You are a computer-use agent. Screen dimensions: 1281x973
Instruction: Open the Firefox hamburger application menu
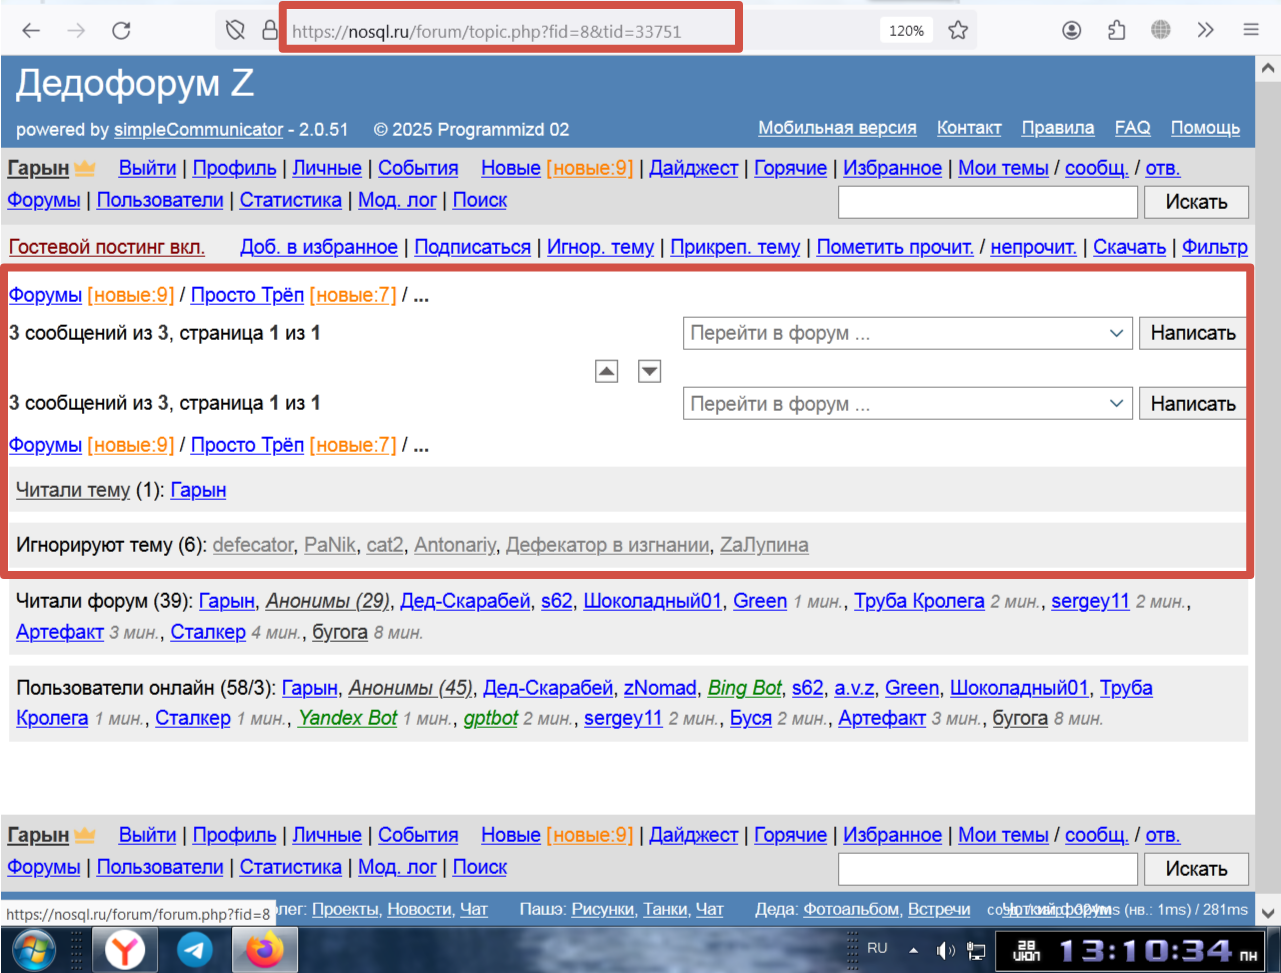pos(1251,30)
